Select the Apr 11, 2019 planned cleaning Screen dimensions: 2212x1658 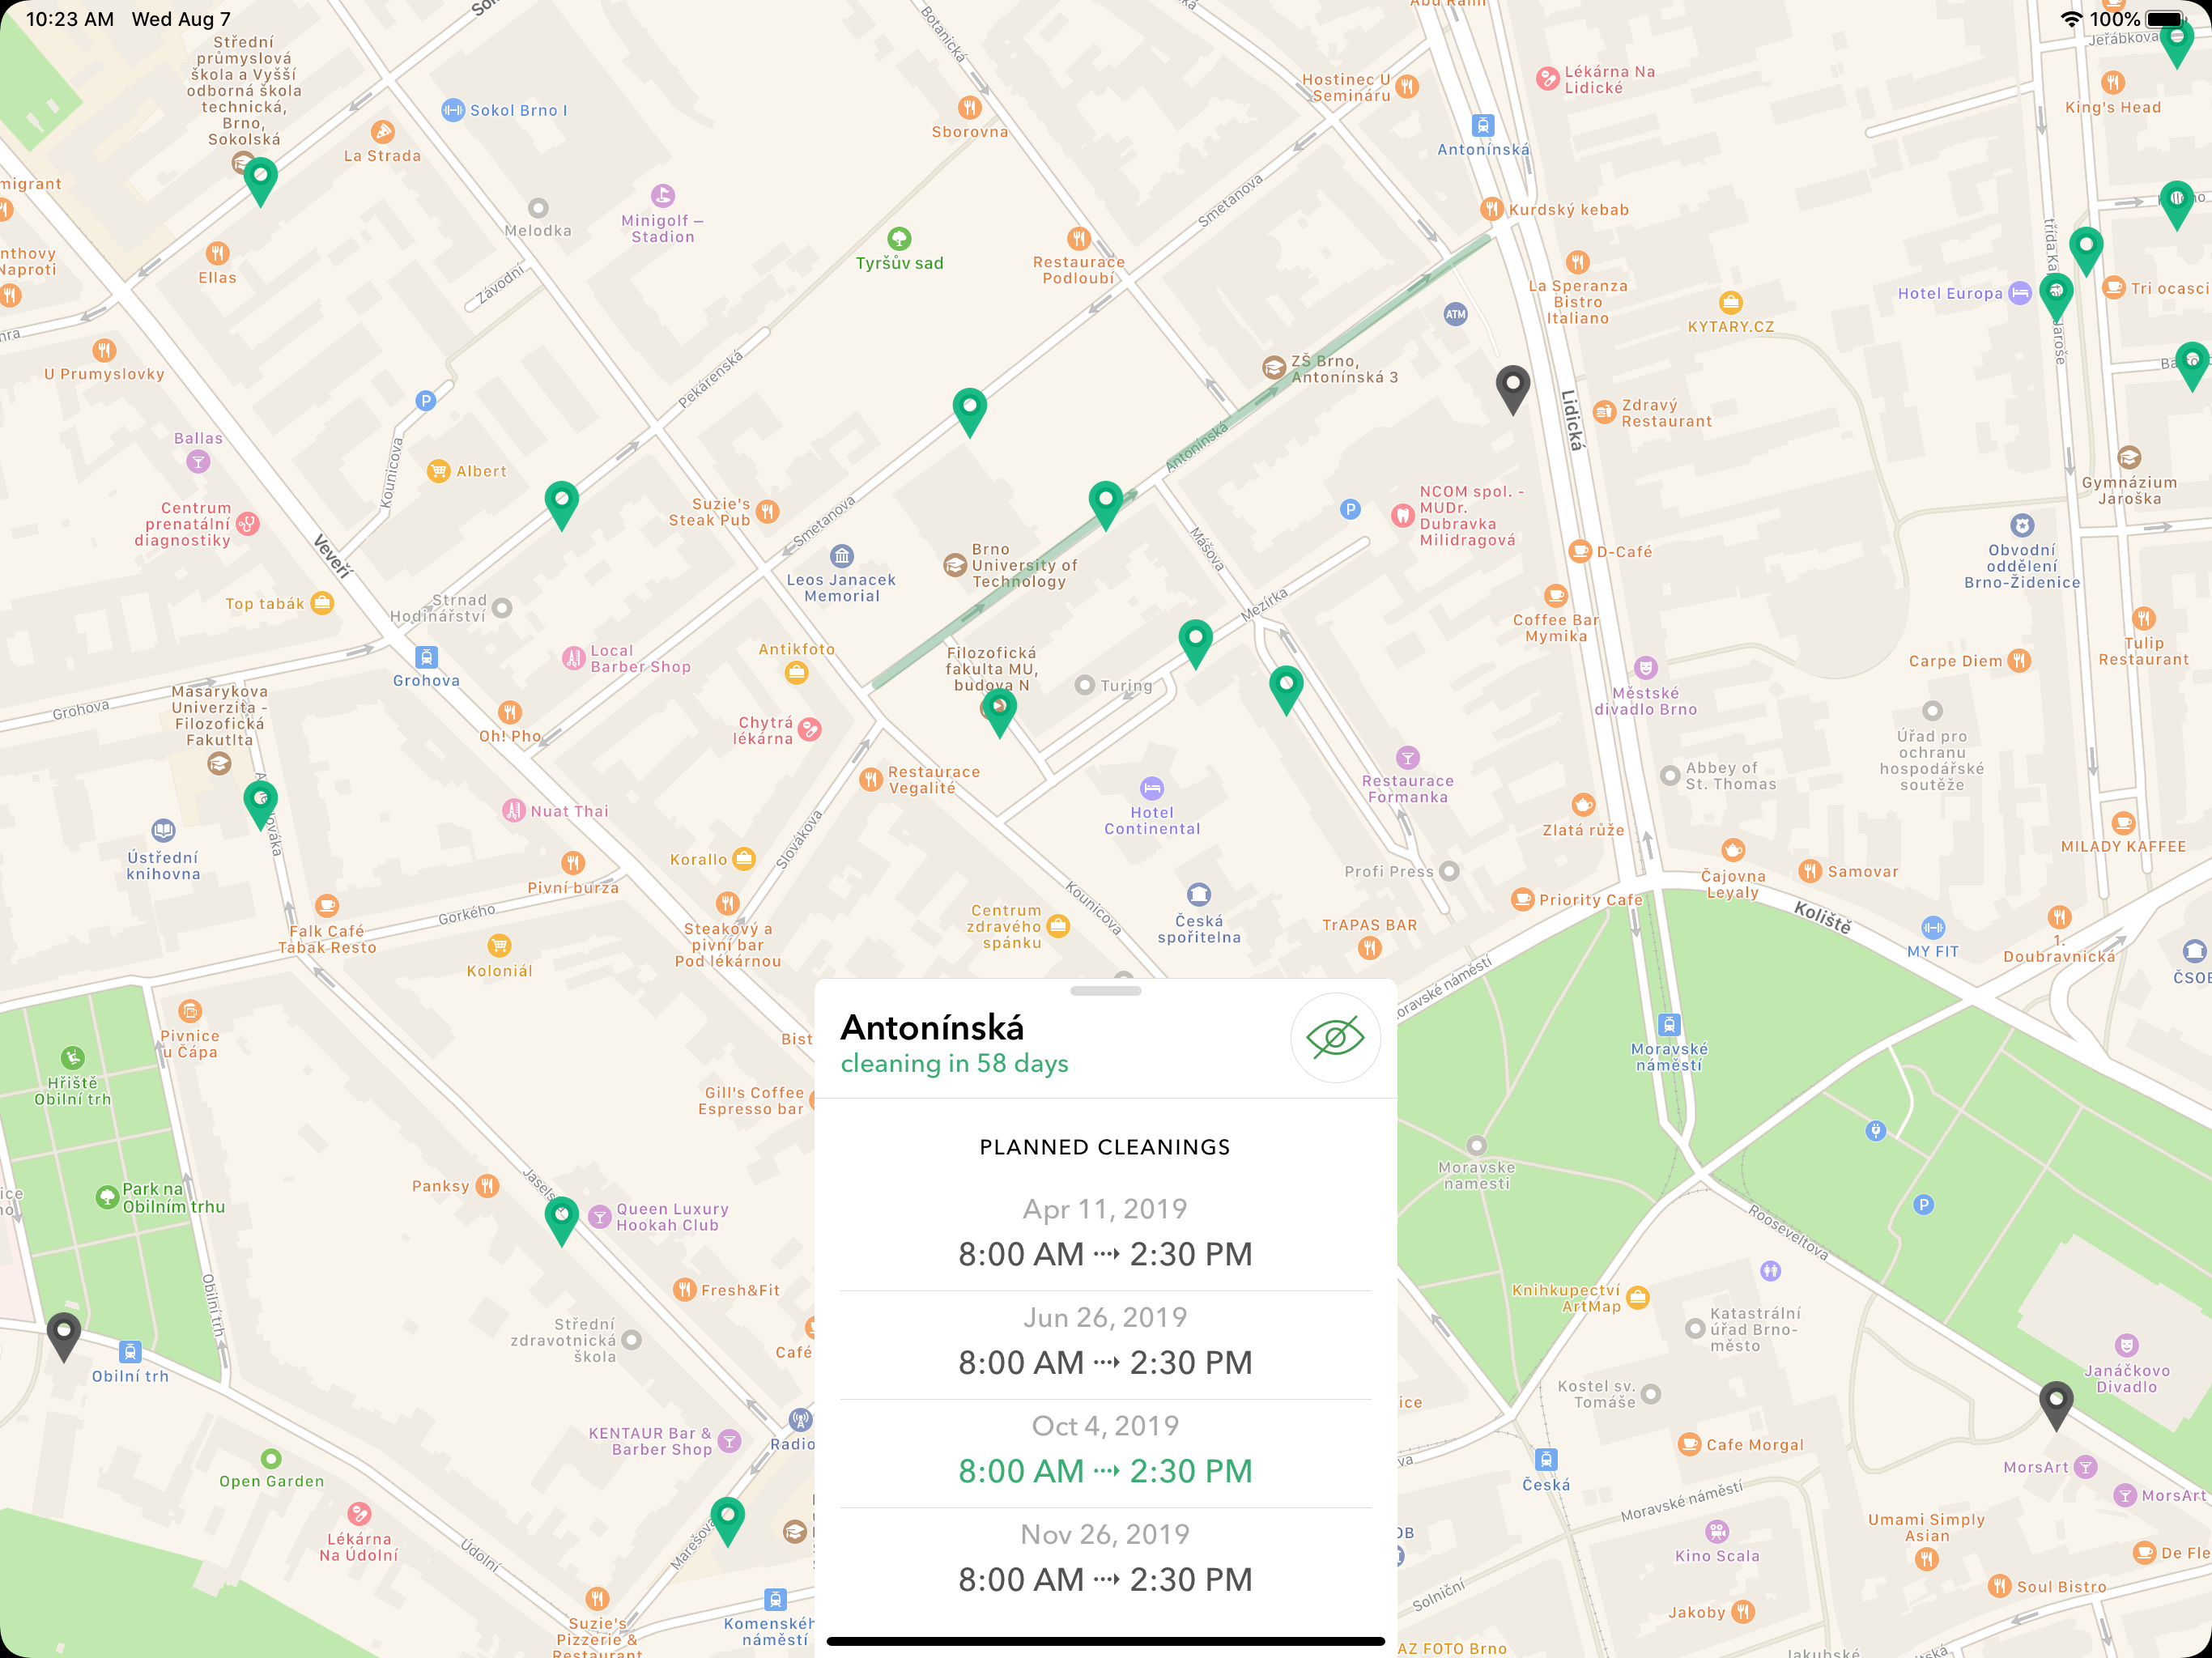1105,1232
